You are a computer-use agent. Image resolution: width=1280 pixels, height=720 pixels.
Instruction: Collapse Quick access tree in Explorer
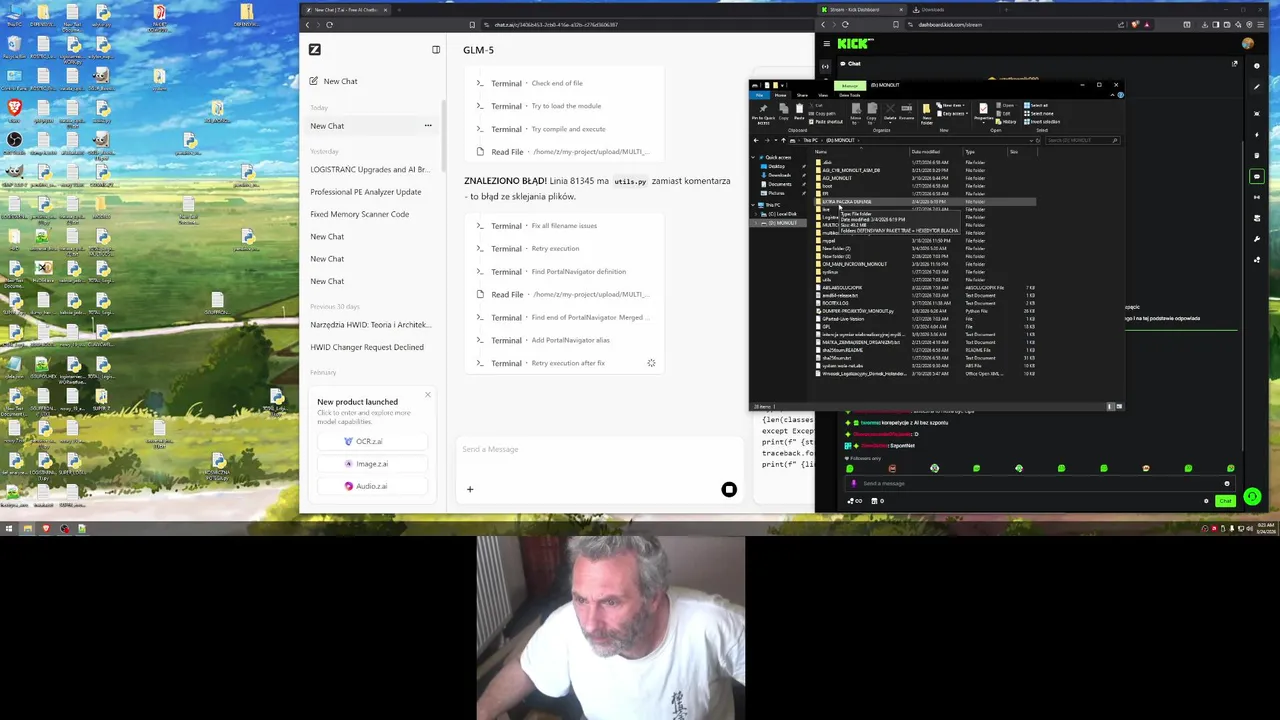click(x=752, y=157)
